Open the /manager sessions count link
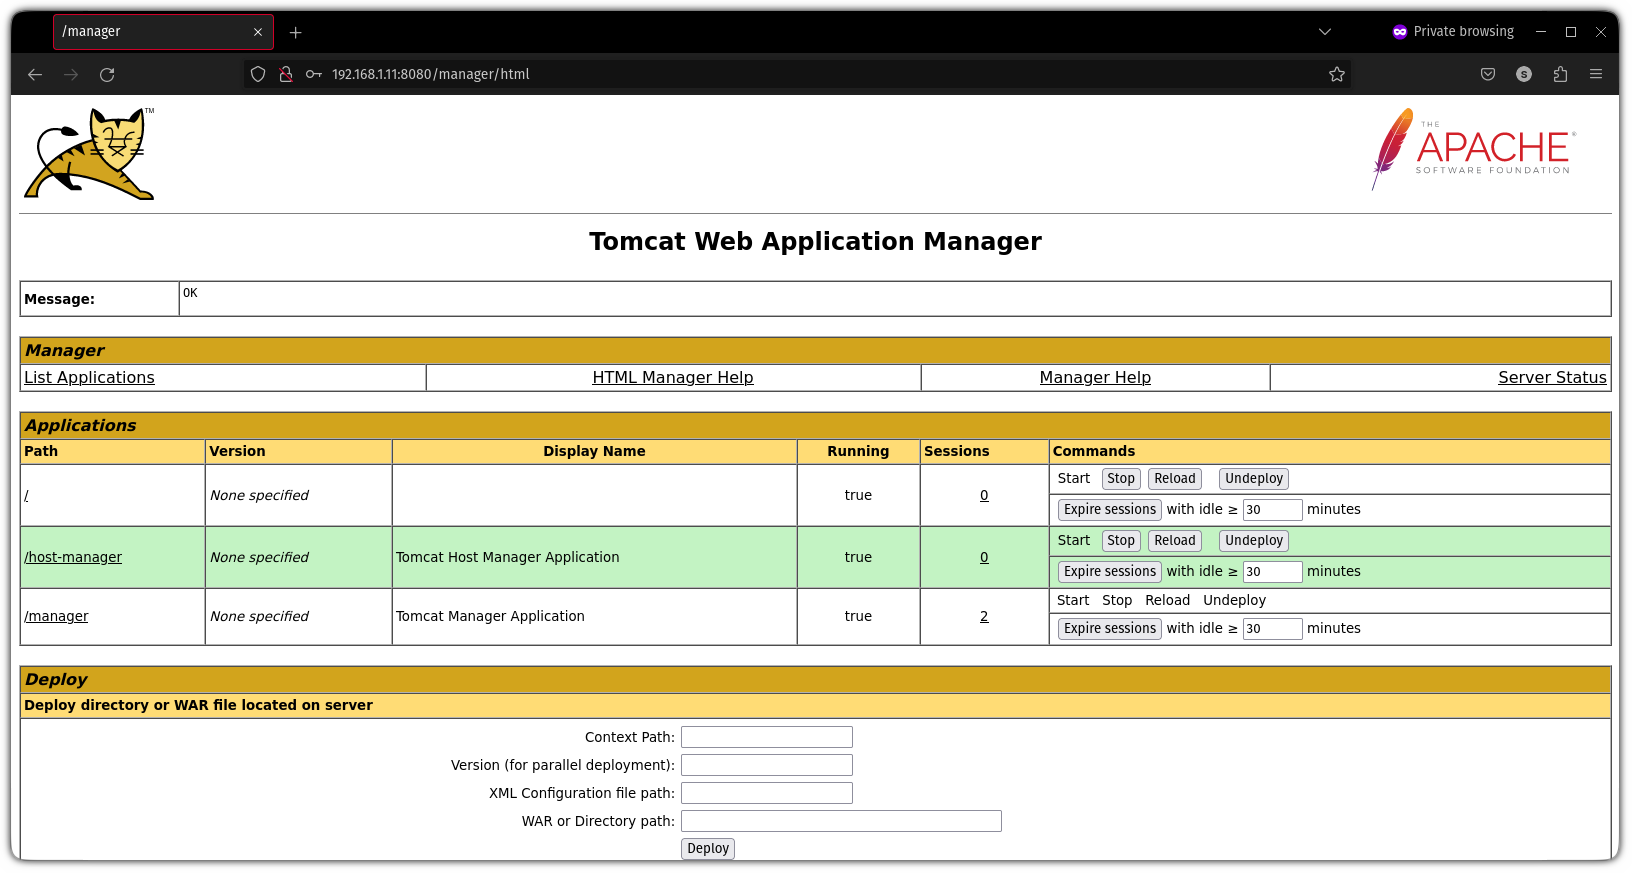The height and width of the screenshot is (873, 1632). [984, 617]
